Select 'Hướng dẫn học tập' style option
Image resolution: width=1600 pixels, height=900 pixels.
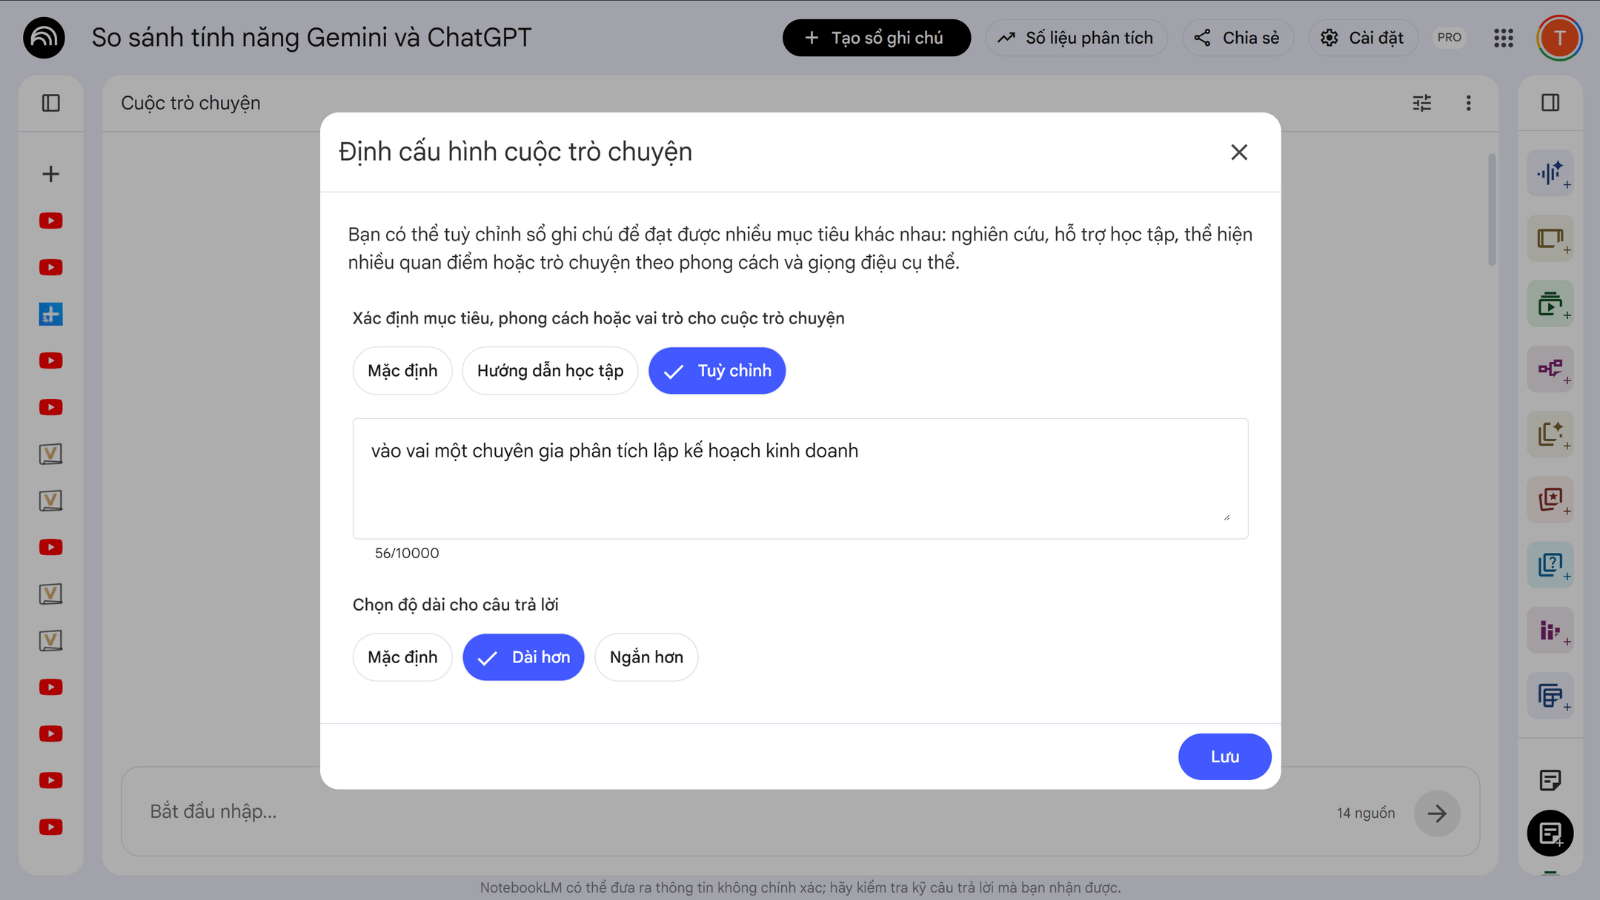(550, 371)
